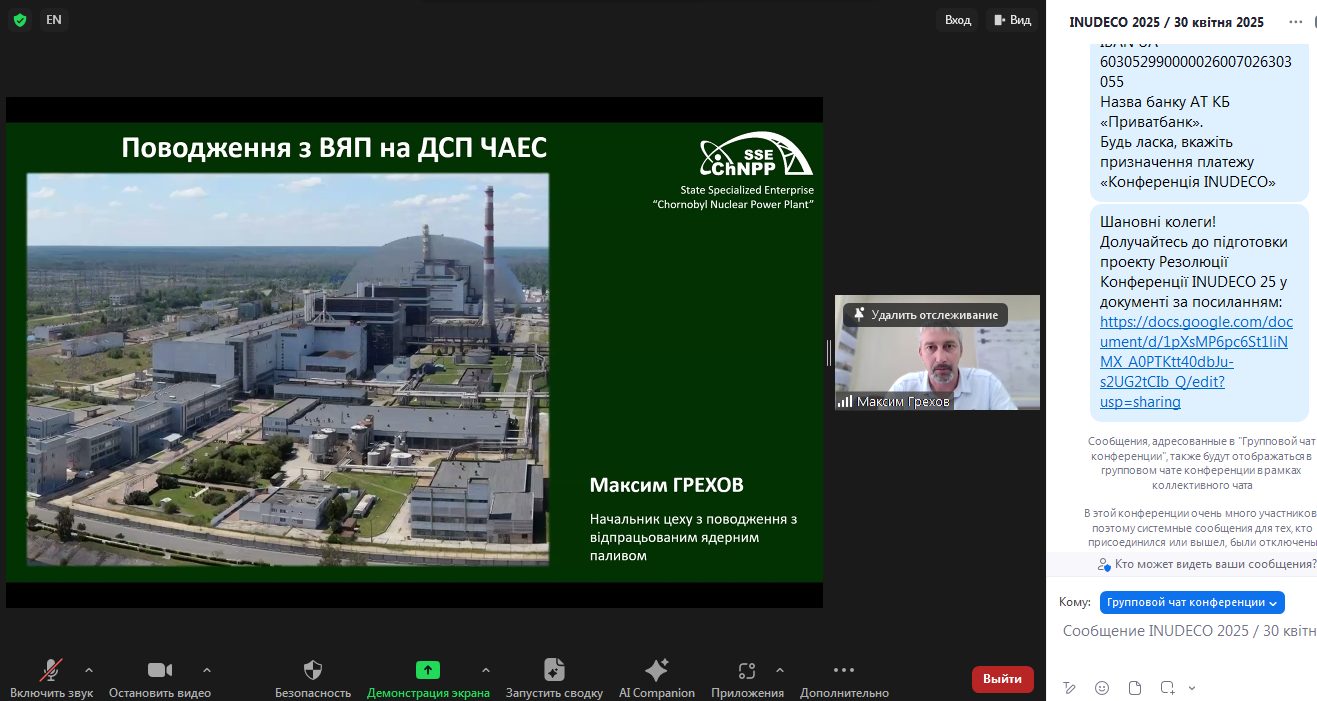Click the chat message input field
This screenshot has height=701, width=1317.
tap(1188, 631)
